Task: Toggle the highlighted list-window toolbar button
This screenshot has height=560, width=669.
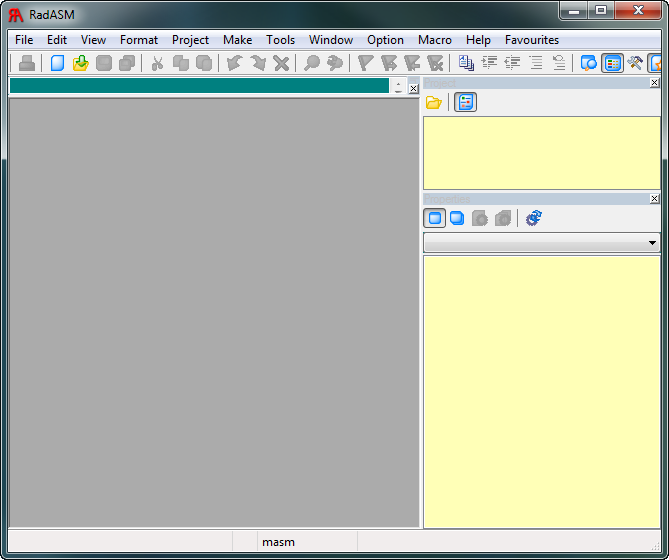Action: [613, 63]
